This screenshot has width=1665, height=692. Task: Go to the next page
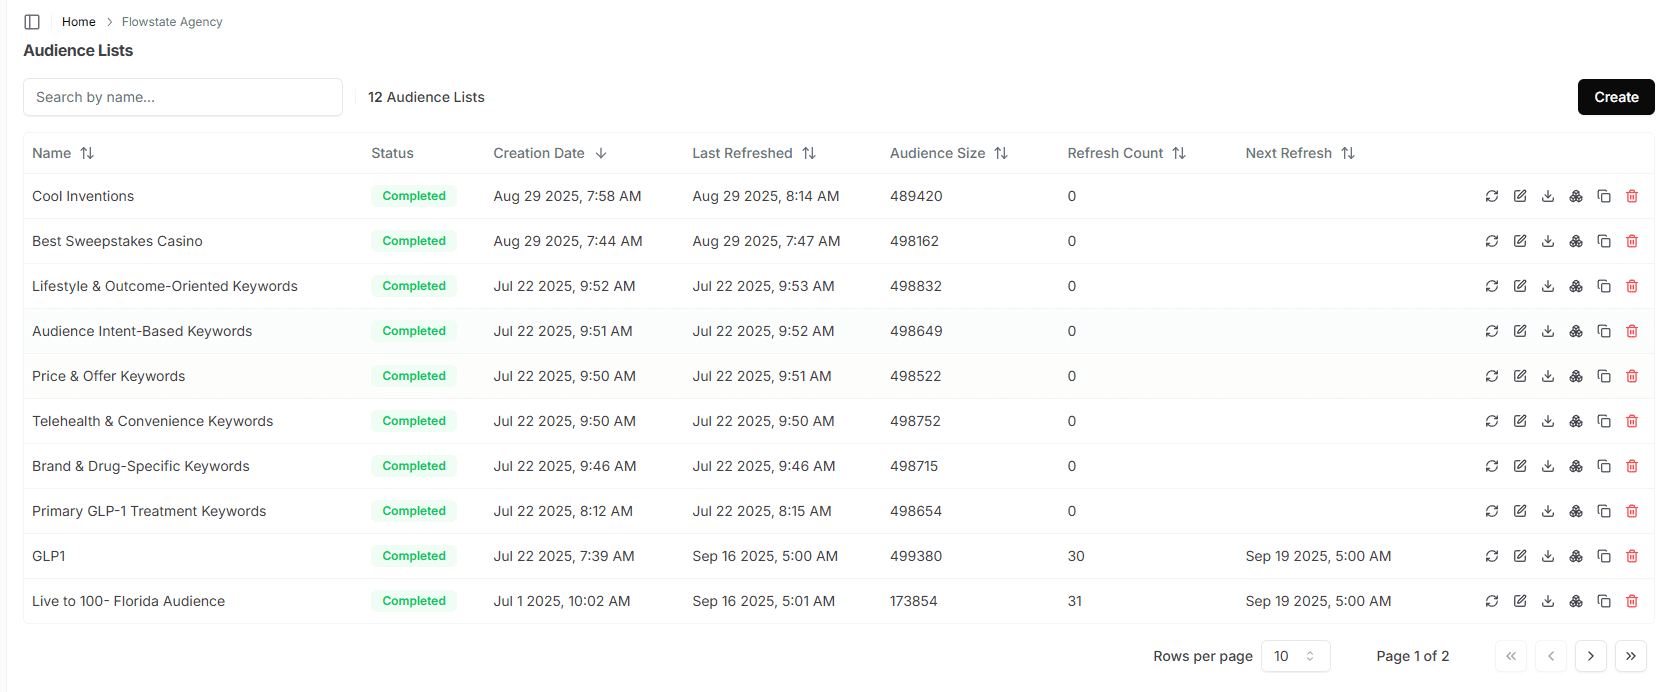click(x=1591, y=656)
